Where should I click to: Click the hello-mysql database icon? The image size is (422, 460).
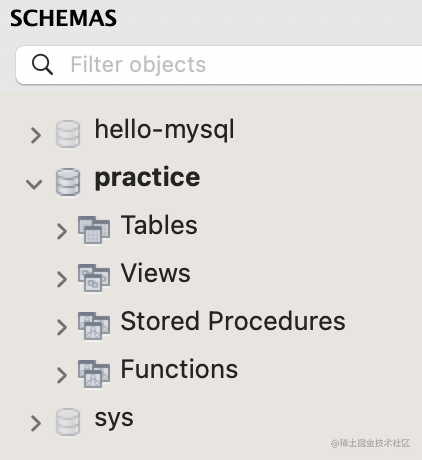pyautogui.click(x=68, y=134)
